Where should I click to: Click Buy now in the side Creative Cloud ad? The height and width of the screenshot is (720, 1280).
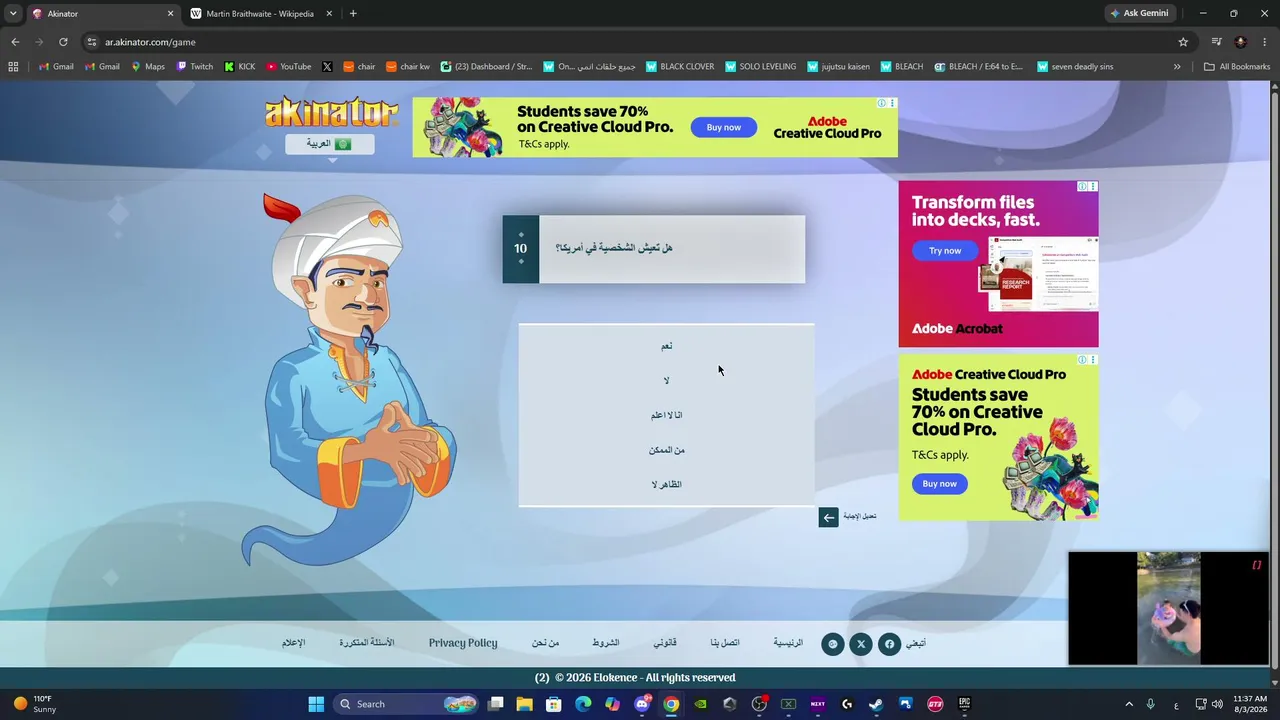pos(940,484)
